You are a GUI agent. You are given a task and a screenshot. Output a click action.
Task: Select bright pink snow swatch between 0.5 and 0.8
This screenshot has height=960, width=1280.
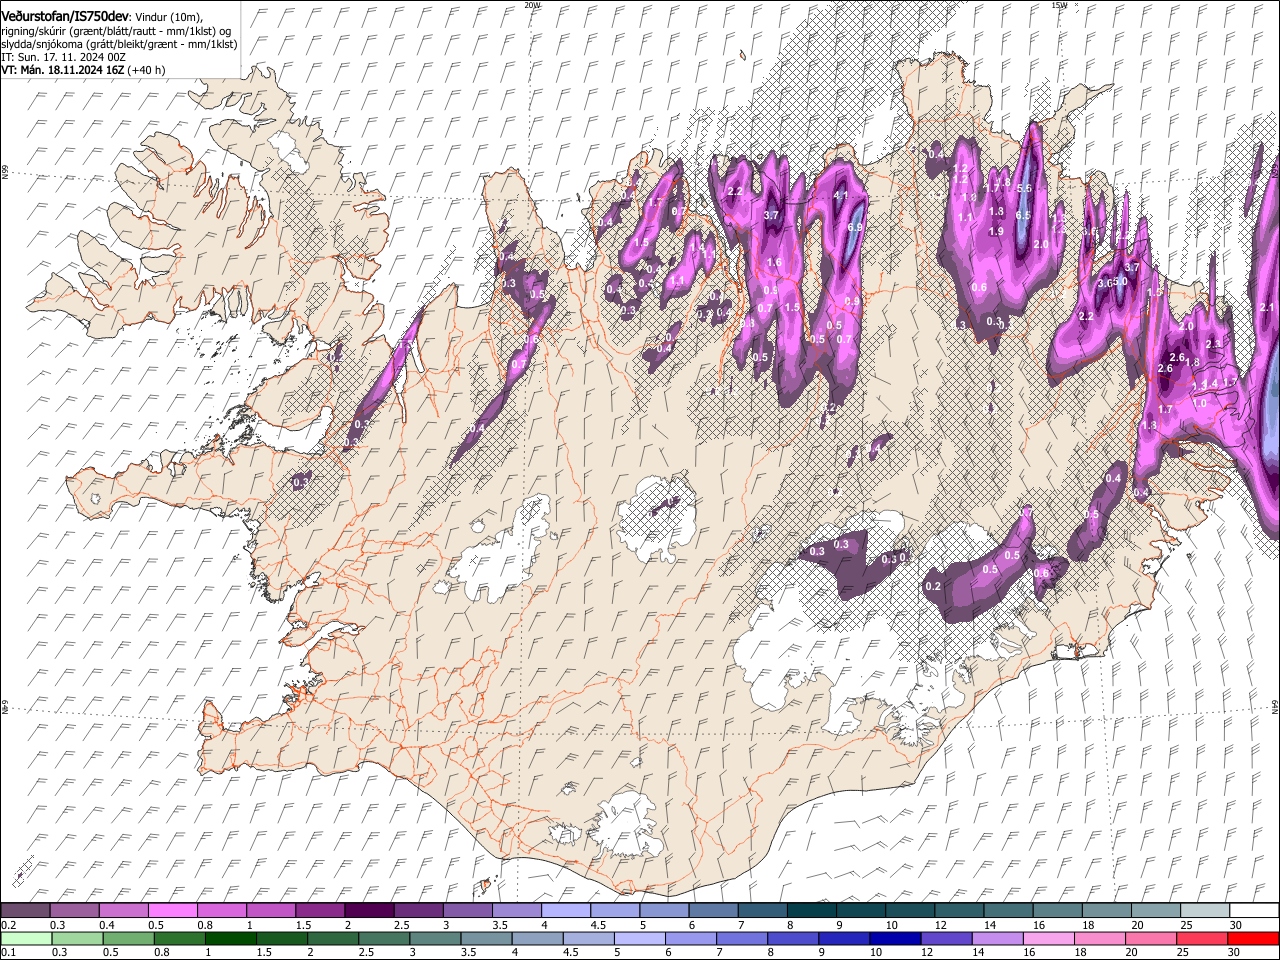[173, 910]
